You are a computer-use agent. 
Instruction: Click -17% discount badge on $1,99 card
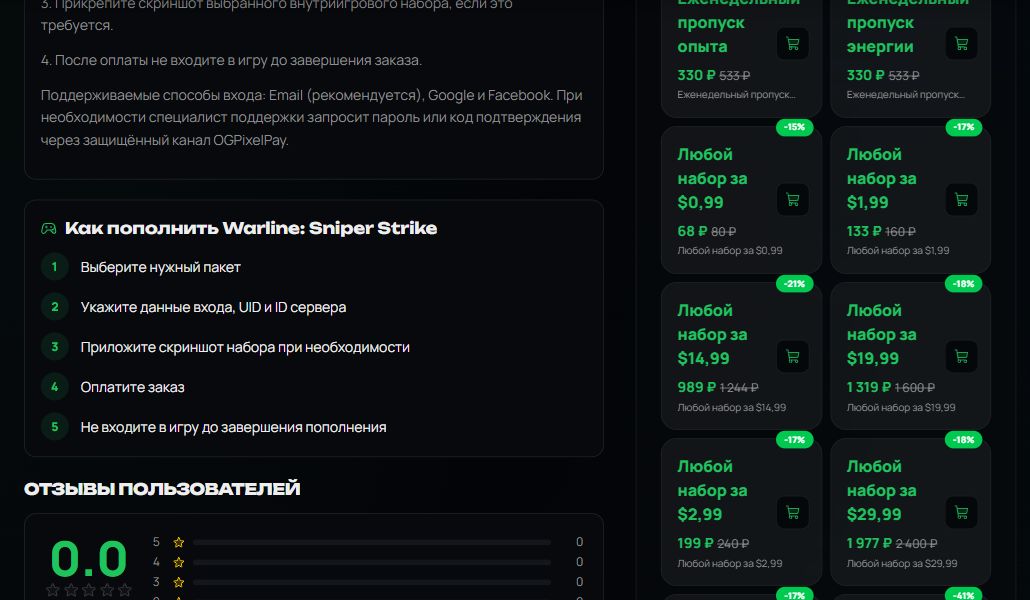pyautogui.click(x=964, y=127)
